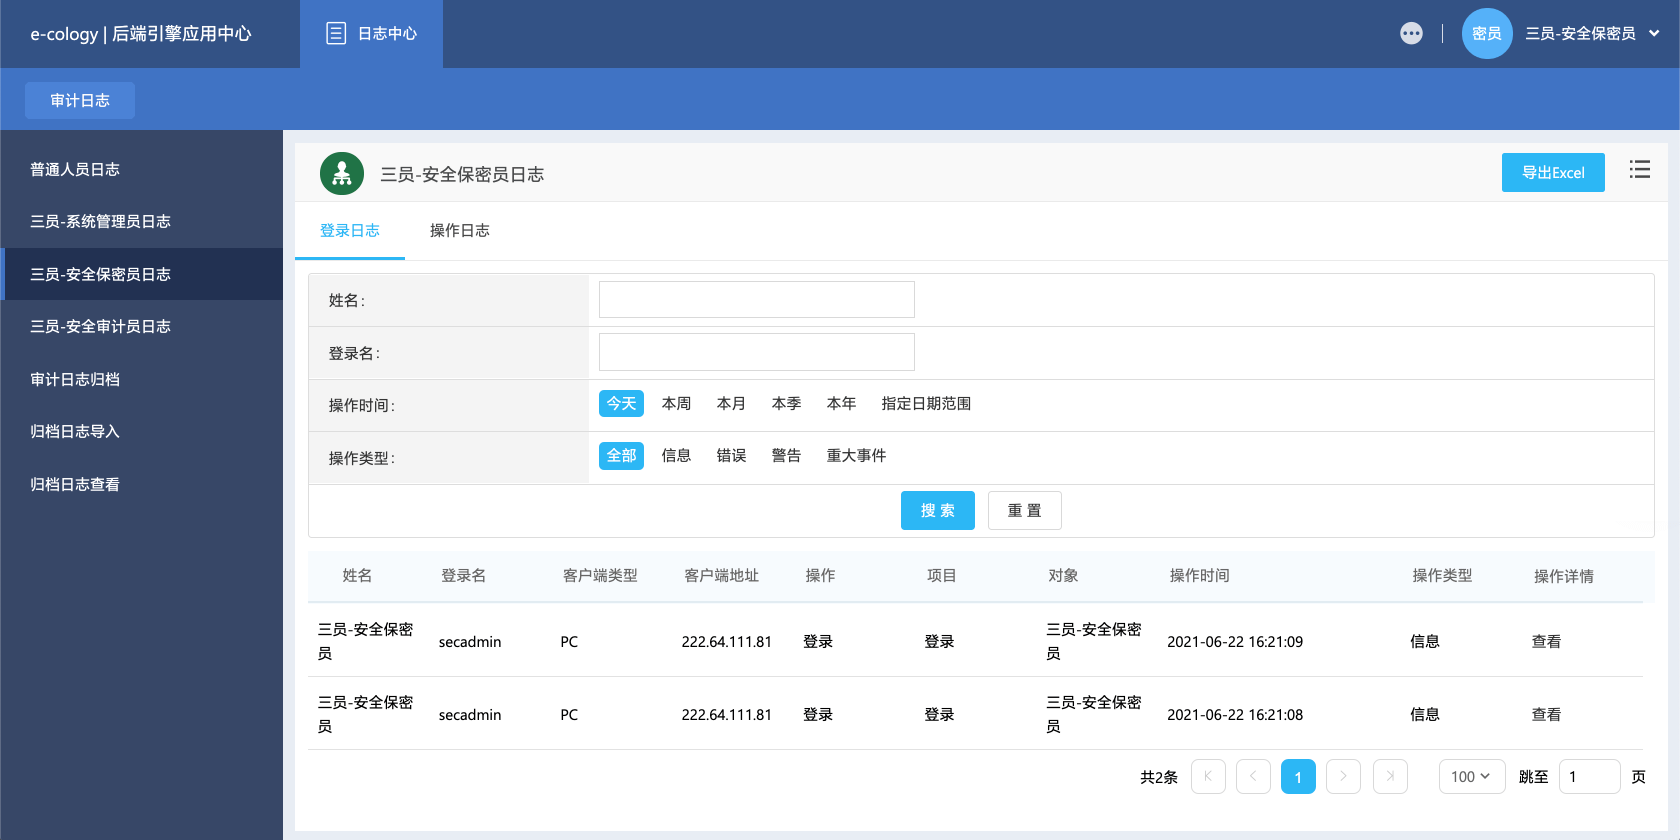Select 本季 operation time filter
The image size is (1680, 840).
pyautogui.click(x=786, y=403)
